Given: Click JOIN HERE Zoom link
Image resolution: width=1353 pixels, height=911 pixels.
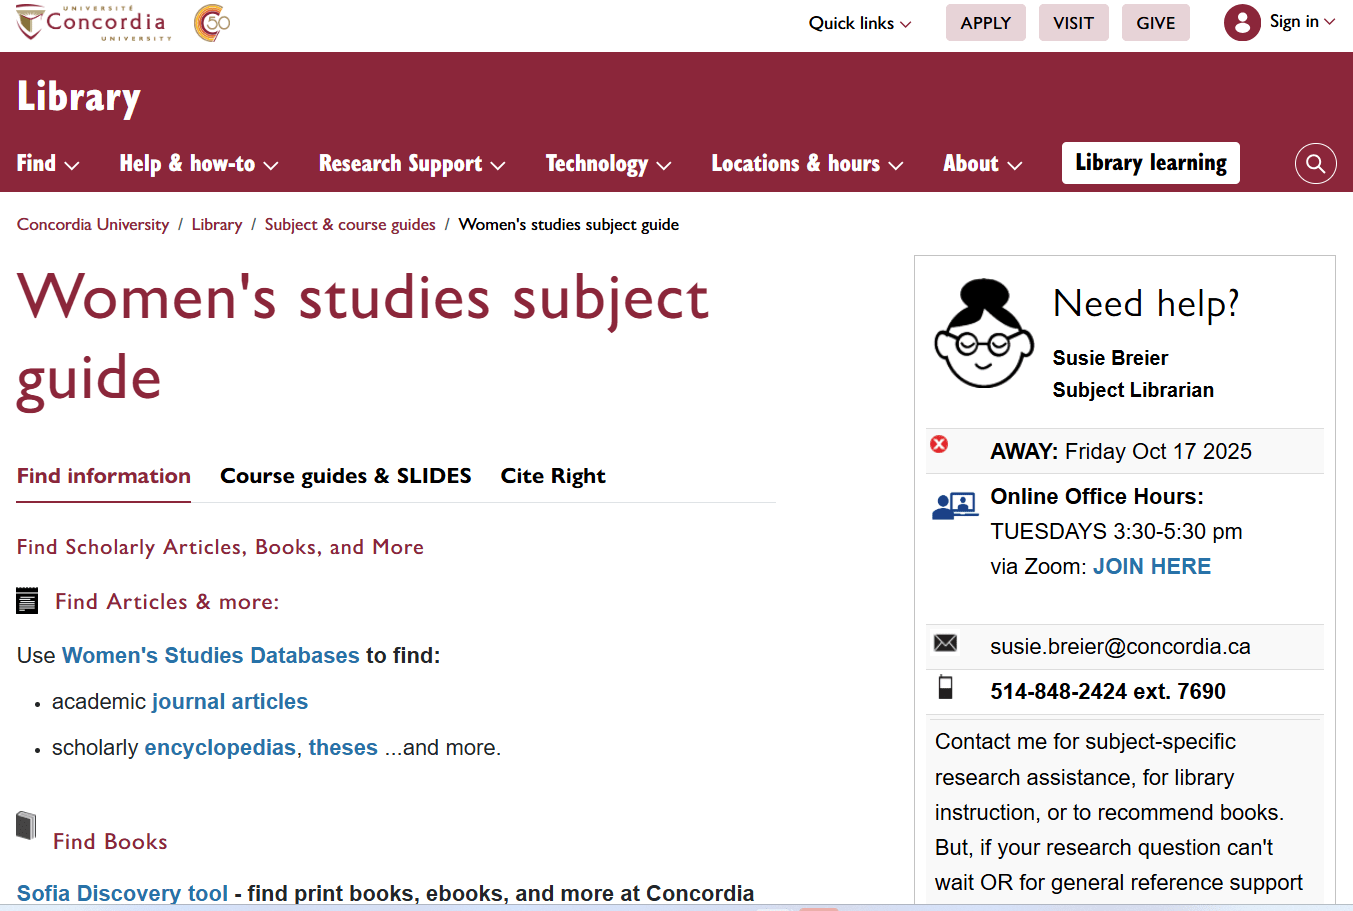Looking at the screenshot, I should [x=1152, y=566].
